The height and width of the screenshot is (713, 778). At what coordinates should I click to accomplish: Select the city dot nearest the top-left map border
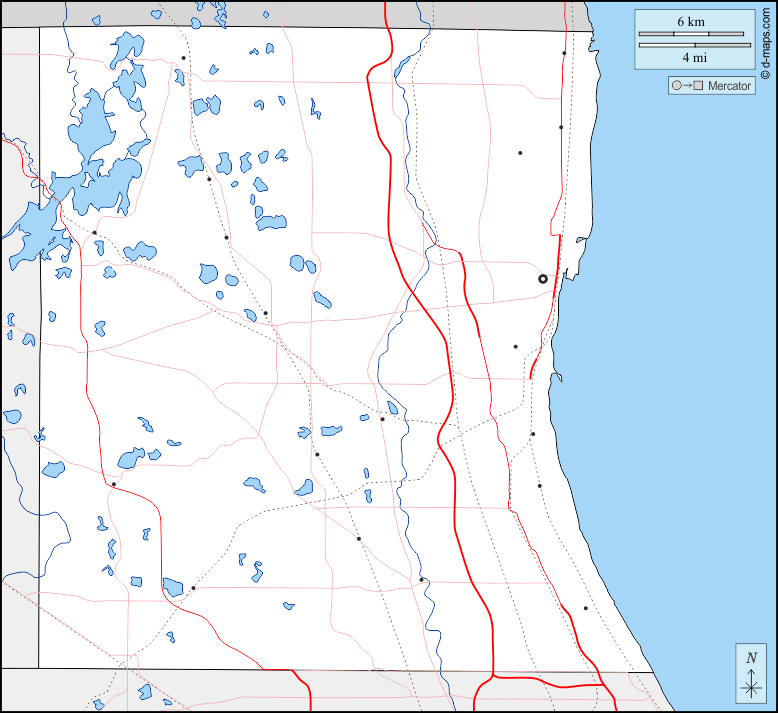click(x=184, y=58)
